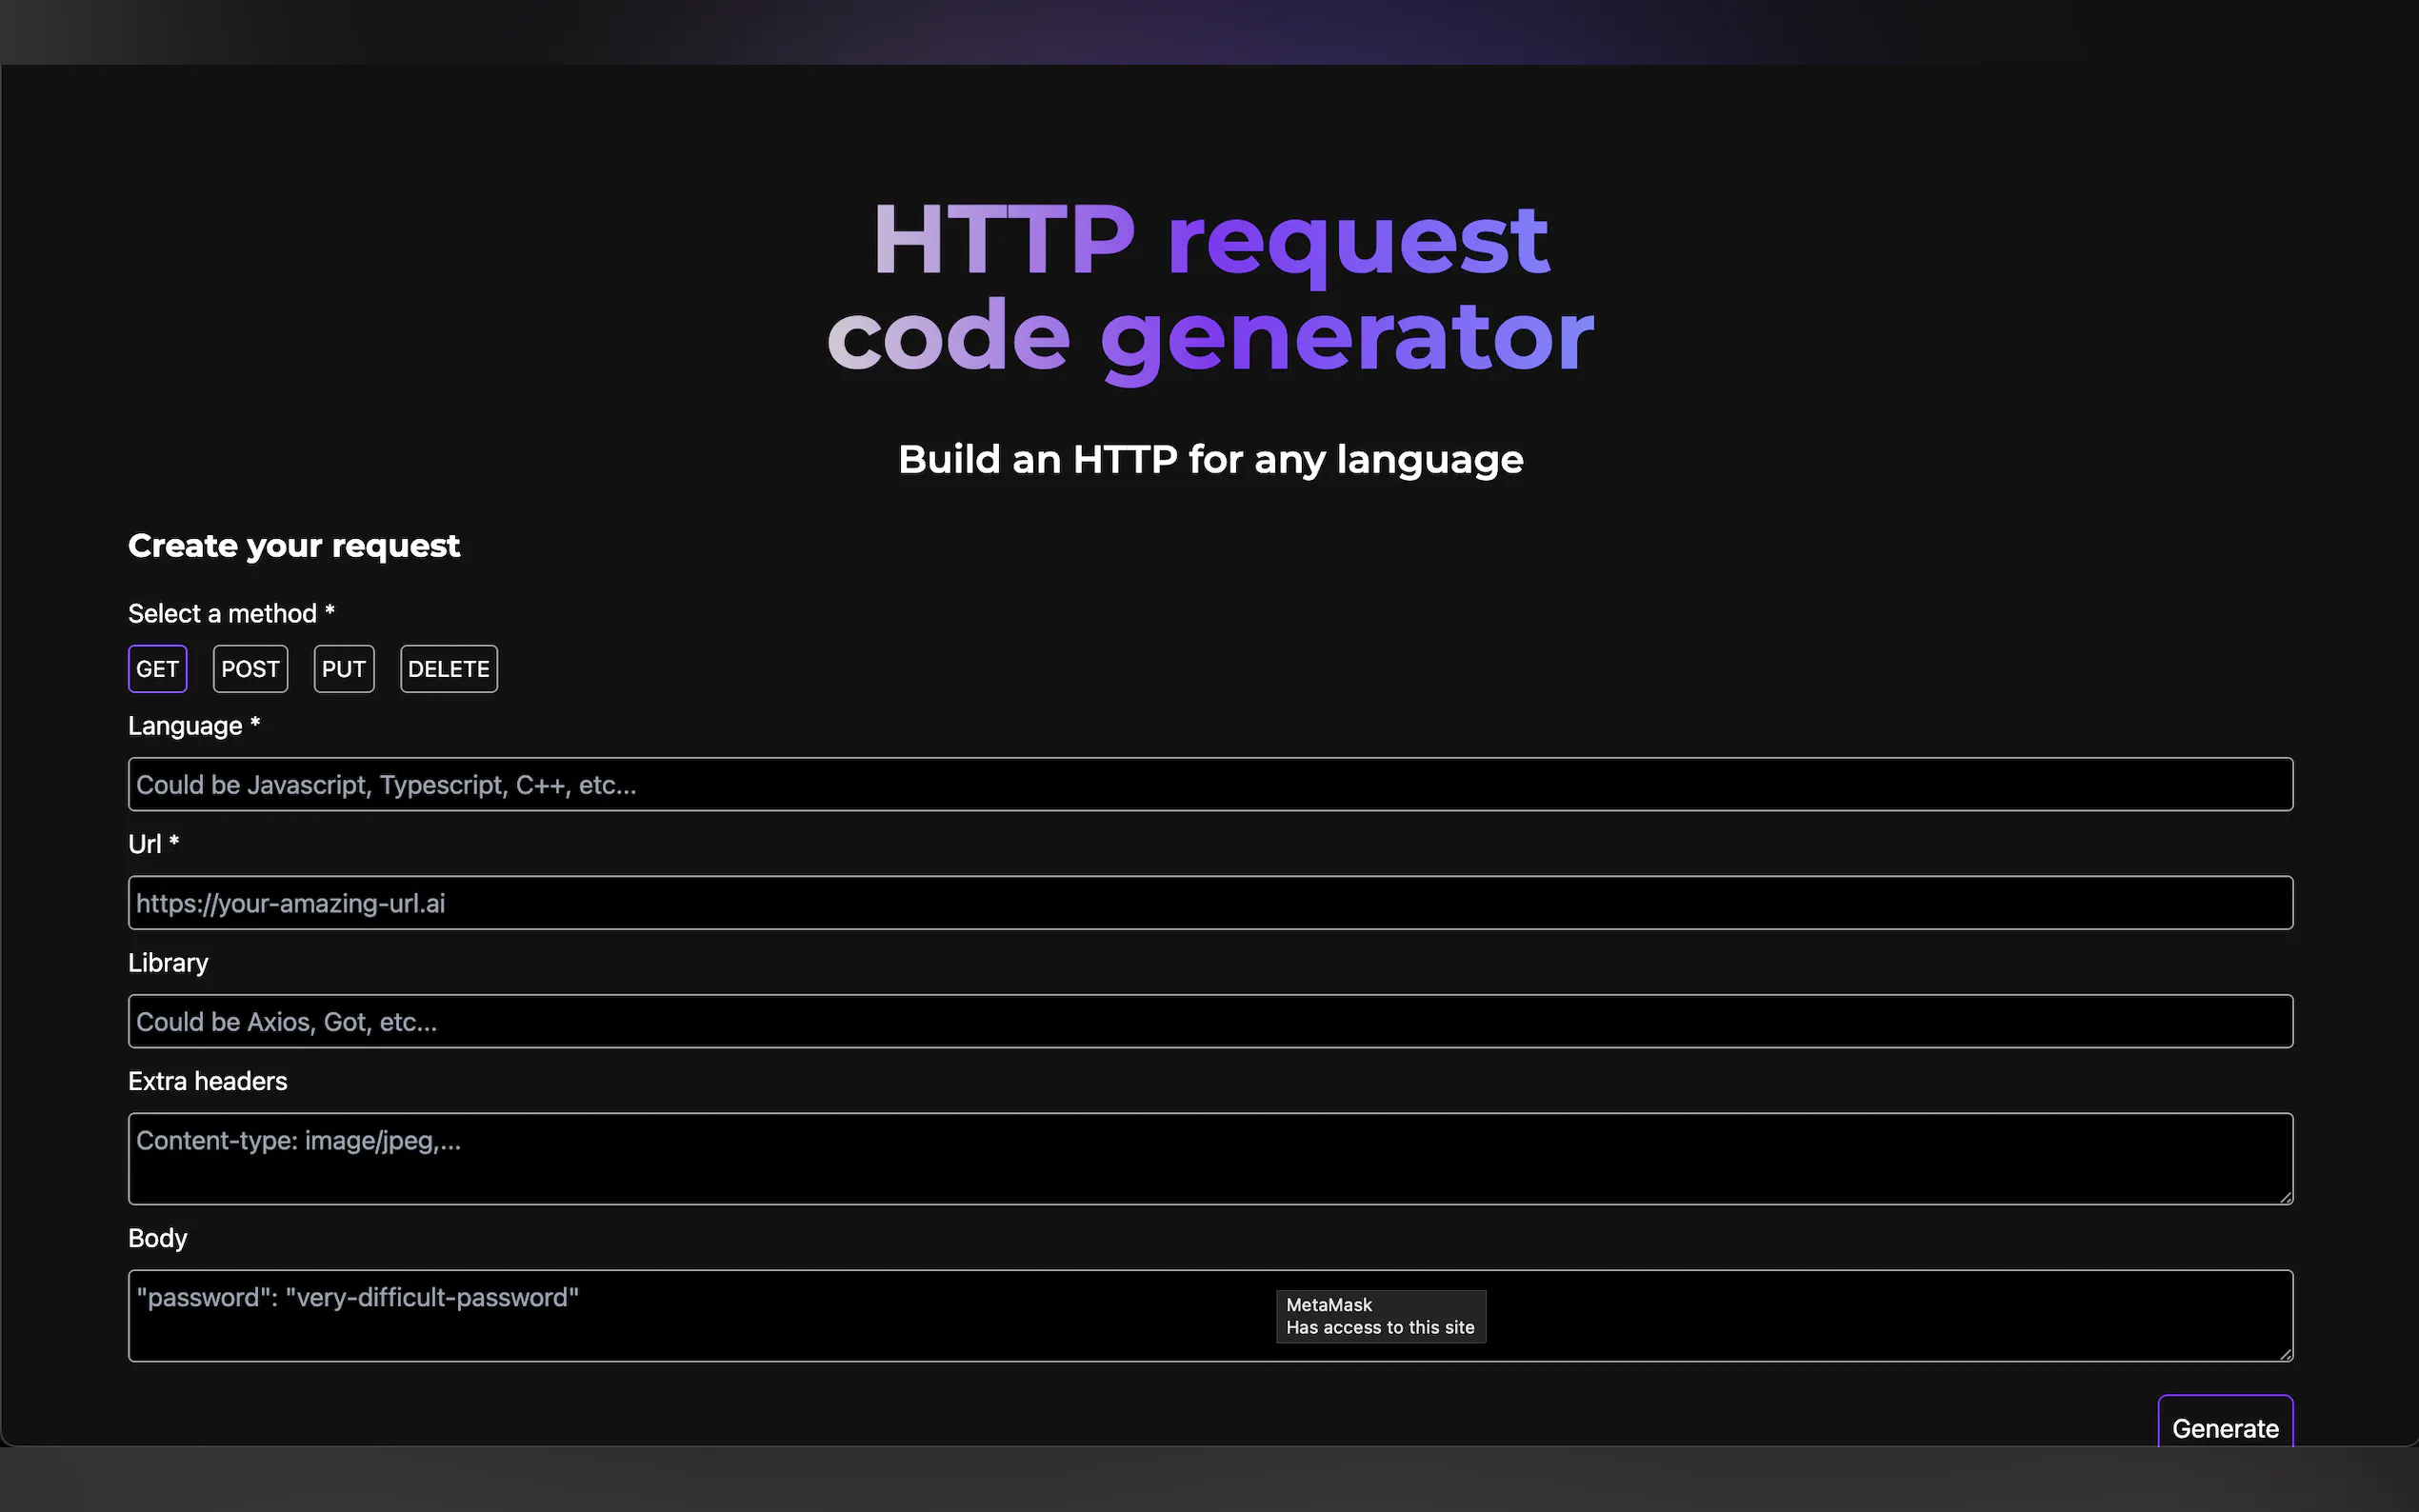Image resolution: width=2419 pixels, height=1512 pixels.
Task: Select the GET method button
Action: click(157, 669)
